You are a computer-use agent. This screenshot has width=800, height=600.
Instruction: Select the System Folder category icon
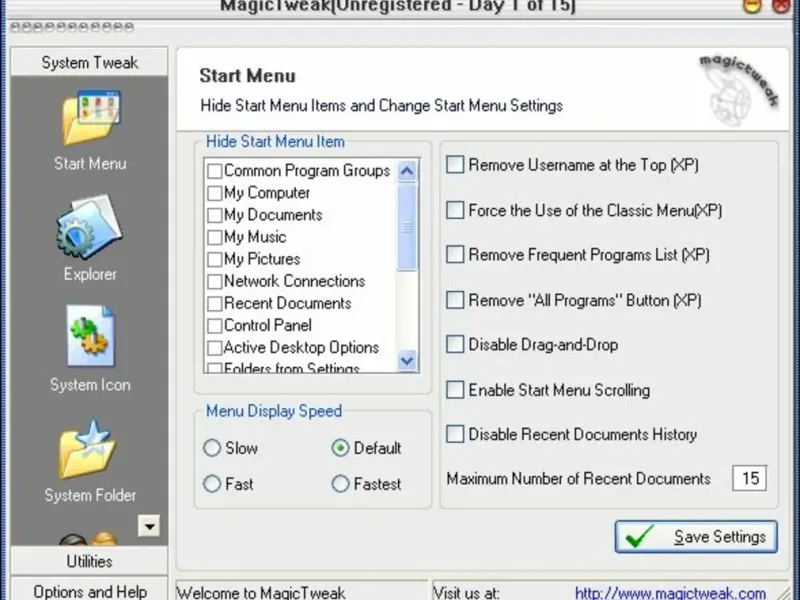point(88,450)
